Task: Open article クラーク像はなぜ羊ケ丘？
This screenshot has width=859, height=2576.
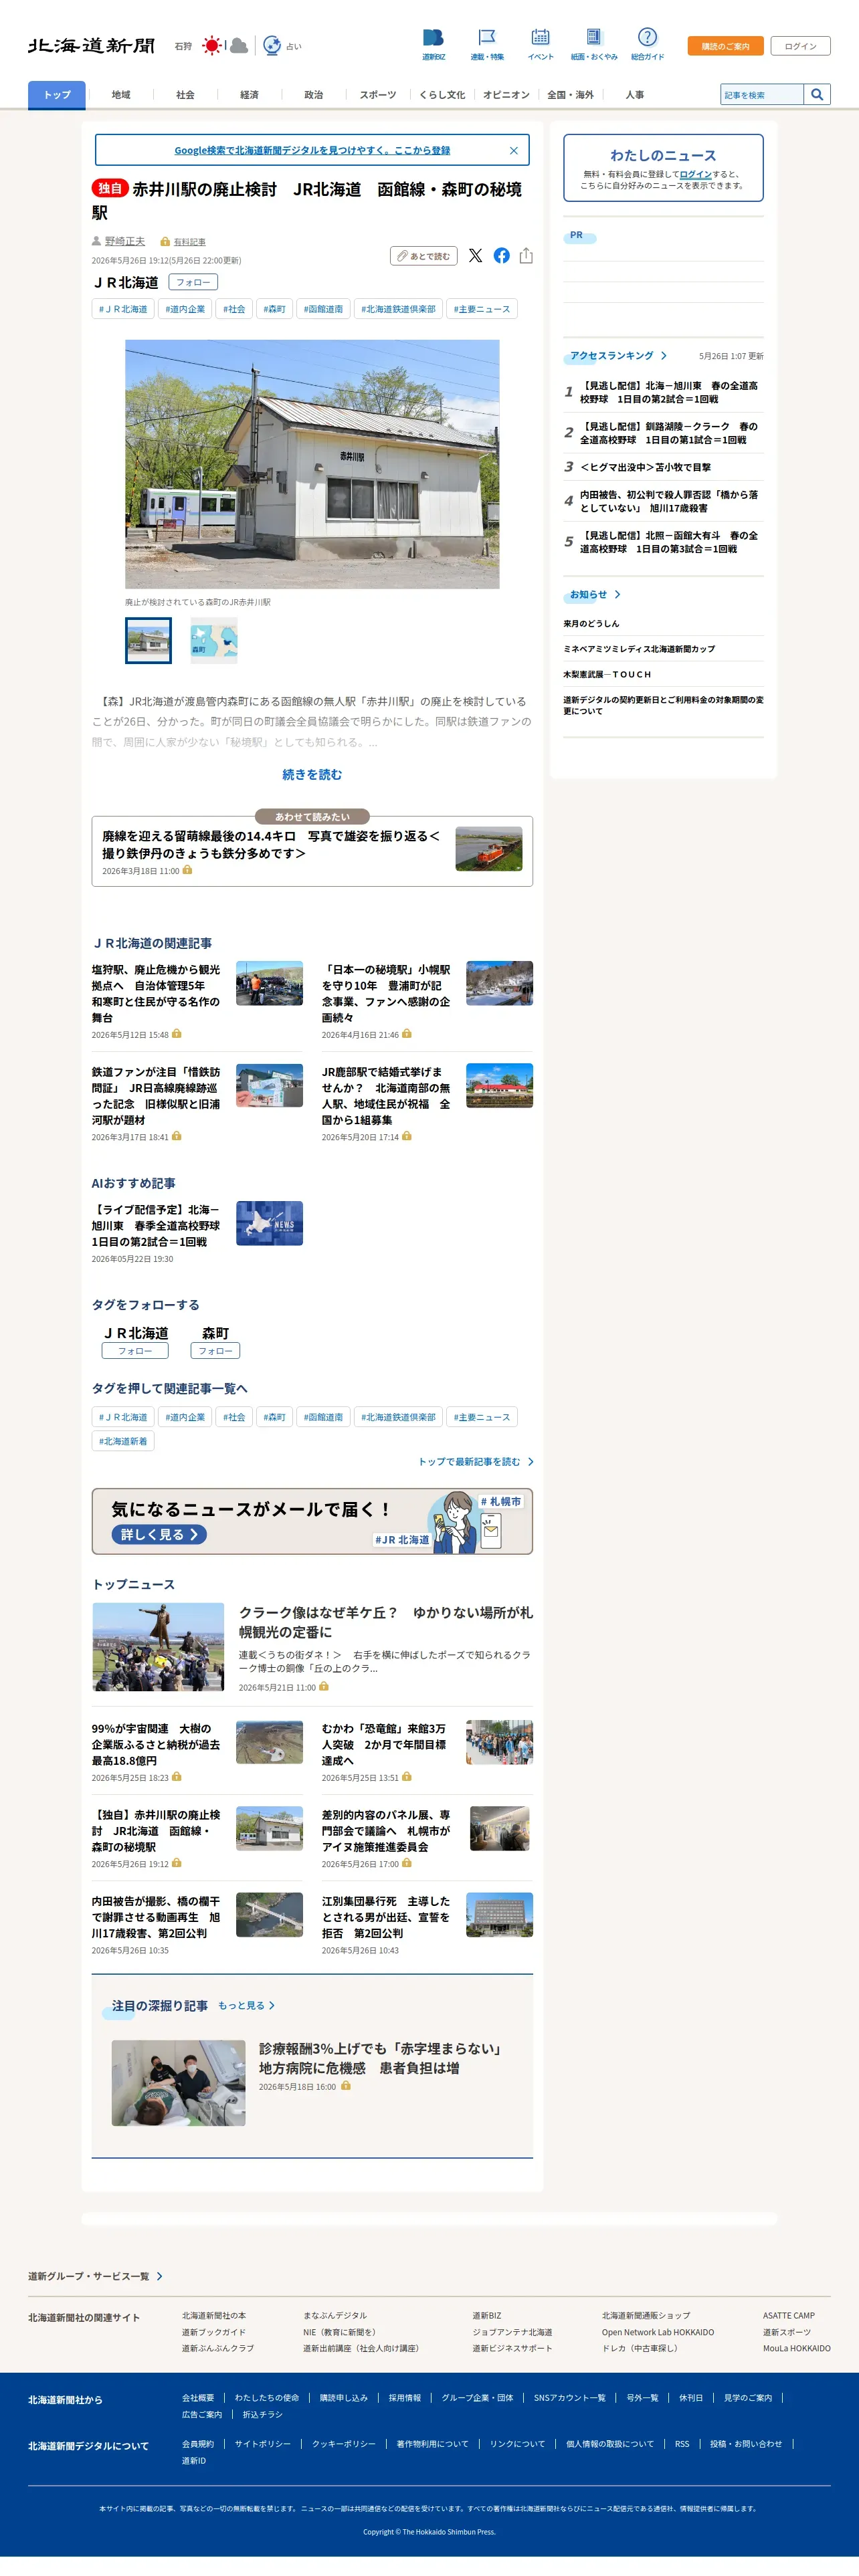Action: [385, 1622]
